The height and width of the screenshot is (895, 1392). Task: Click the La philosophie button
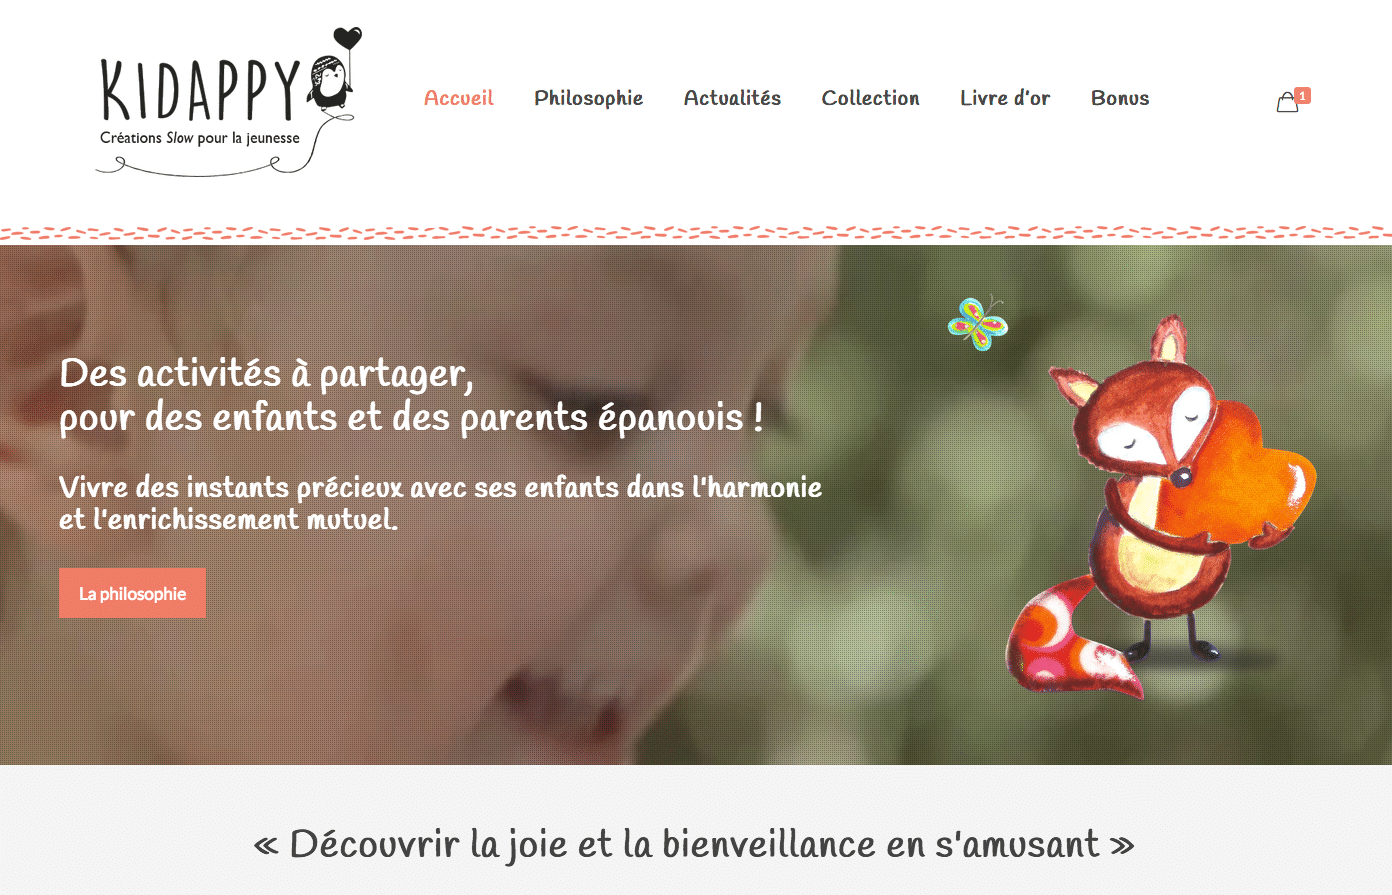132,593
